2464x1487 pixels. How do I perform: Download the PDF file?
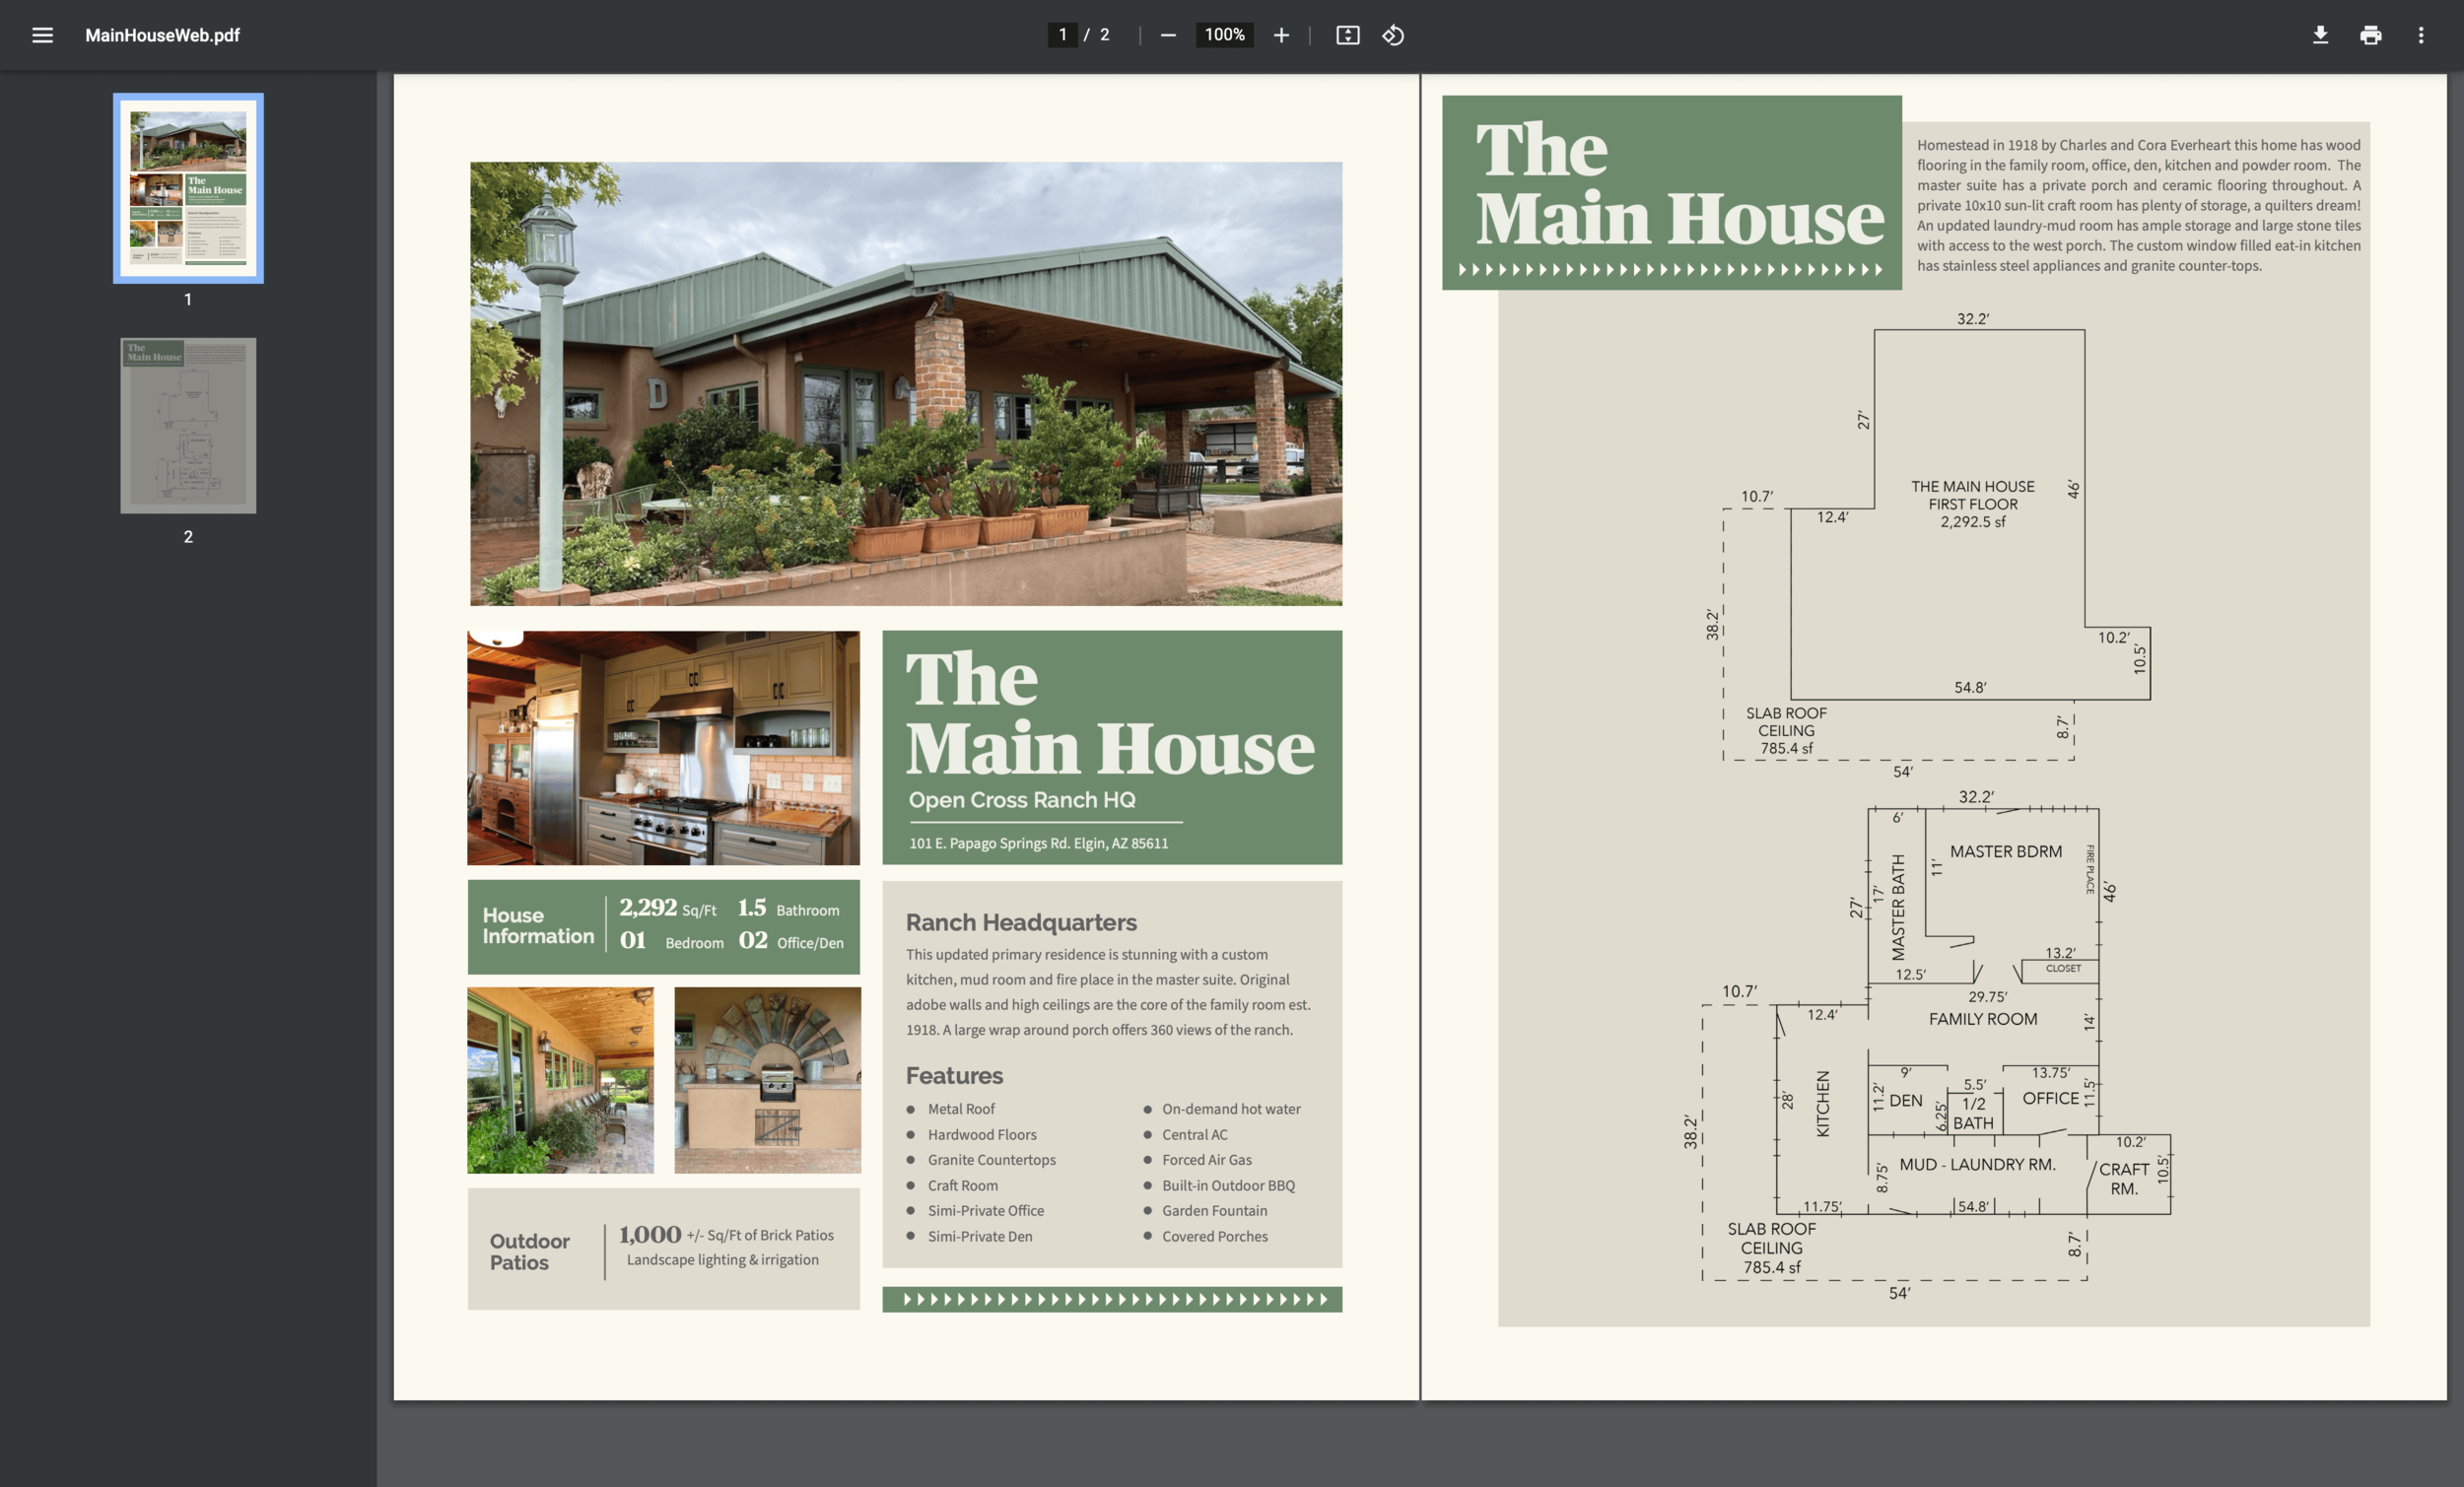click(2320, 35)
